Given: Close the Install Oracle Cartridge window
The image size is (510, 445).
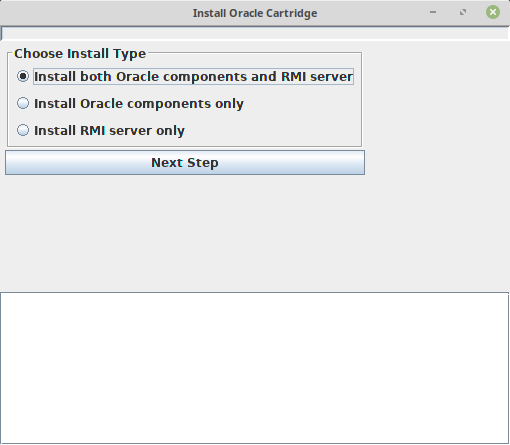Looking at the screenshot, I should 493,12.
